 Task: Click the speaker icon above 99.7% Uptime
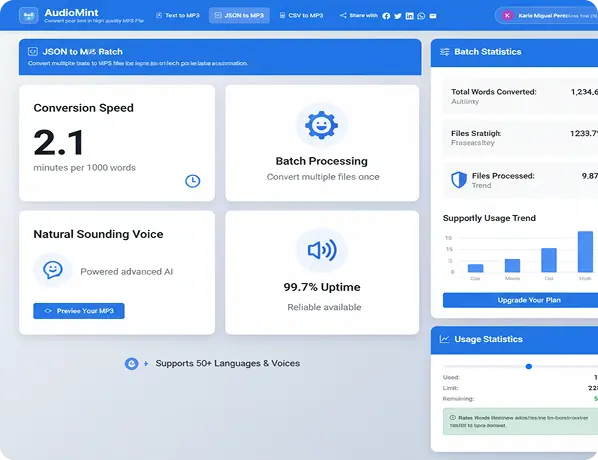click(x=322, y=250)
